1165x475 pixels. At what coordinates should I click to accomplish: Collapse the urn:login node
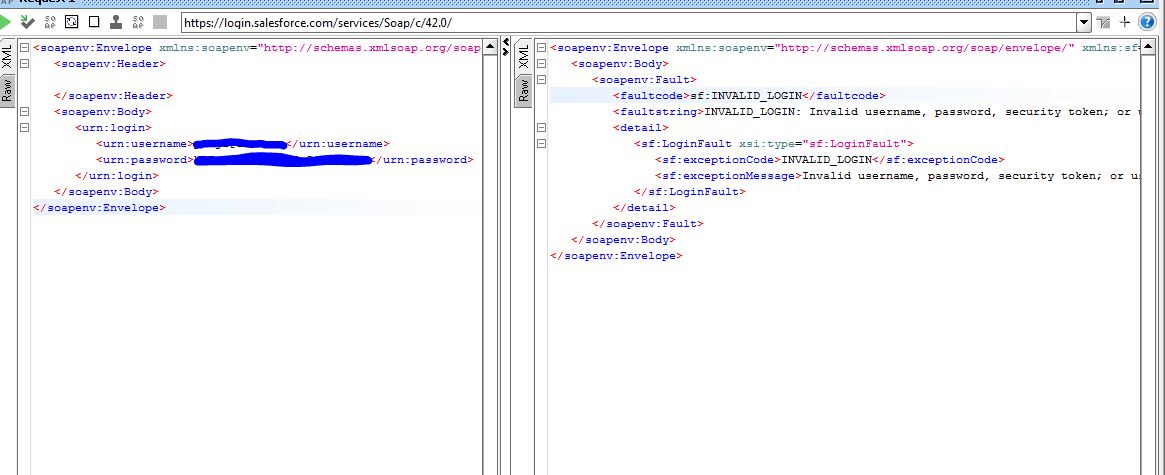(25, 128)
